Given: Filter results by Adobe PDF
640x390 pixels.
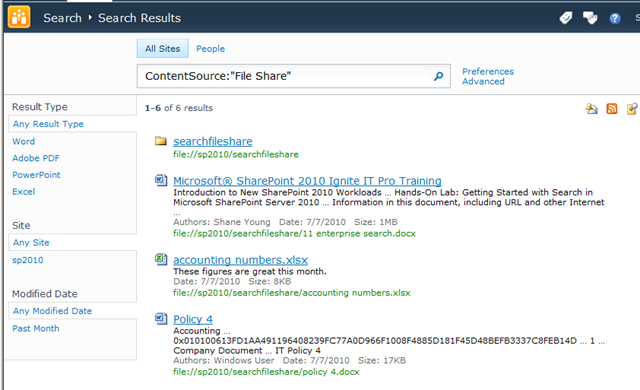Looking at the screenshot, I should coord(36,158).
